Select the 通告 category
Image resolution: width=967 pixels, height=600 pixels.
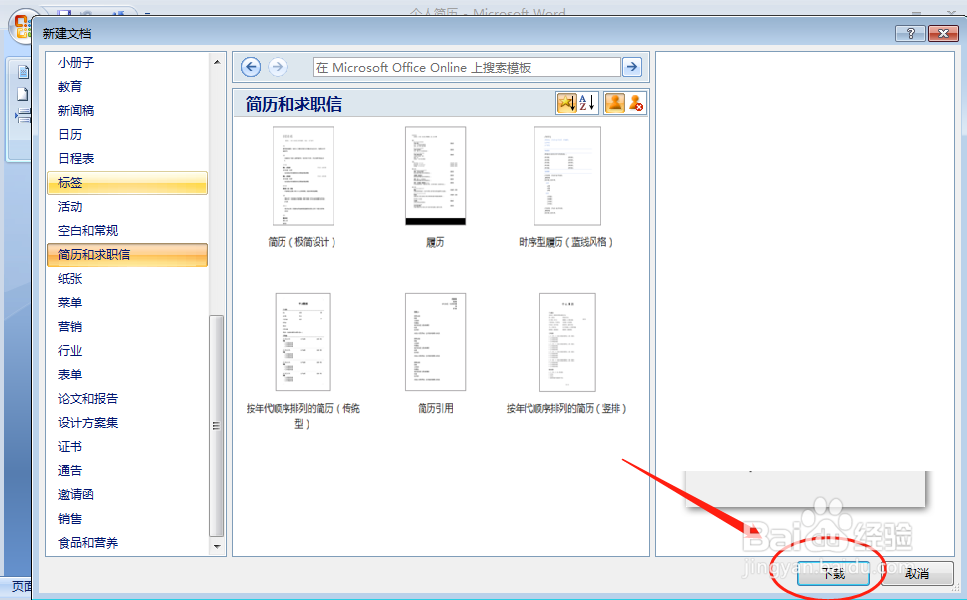pyautogui.click(x=128, y=471)
